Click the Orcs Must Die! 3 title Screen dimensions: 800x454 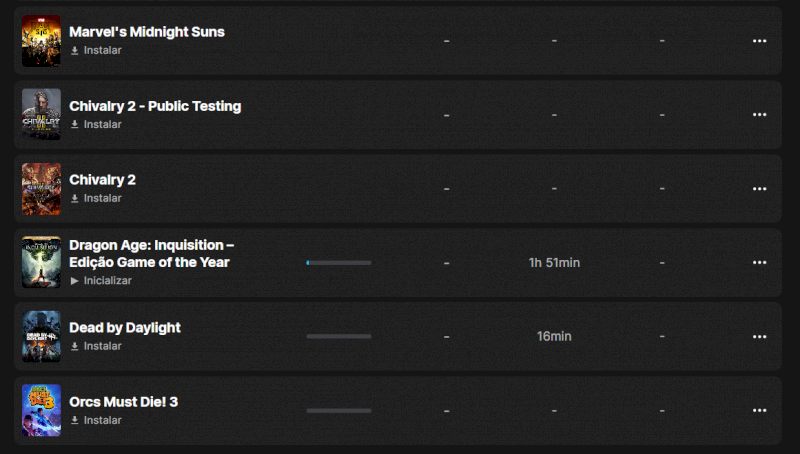pyautogui.click(x=123, y=402)
